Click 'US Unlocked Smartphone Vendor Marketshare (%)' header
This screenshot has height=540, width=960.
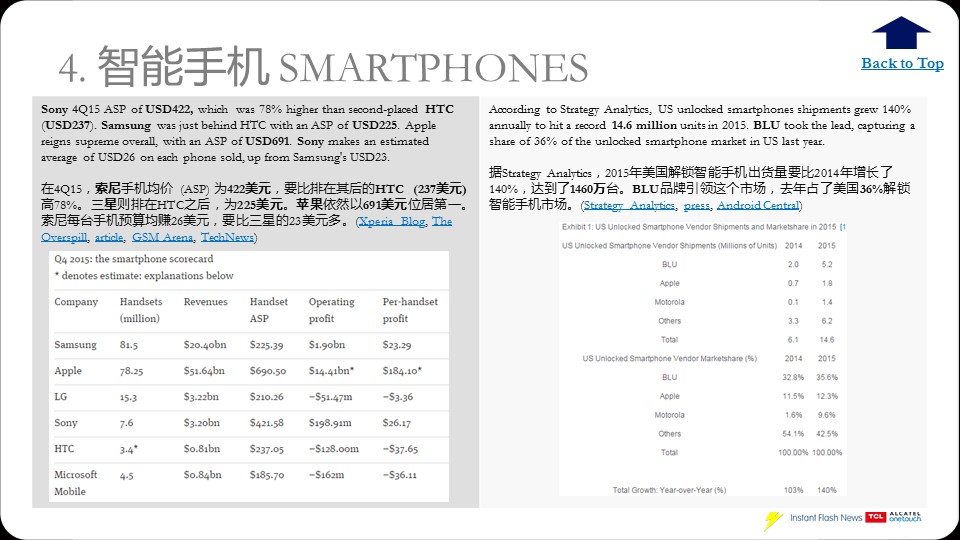coord(669,359)
